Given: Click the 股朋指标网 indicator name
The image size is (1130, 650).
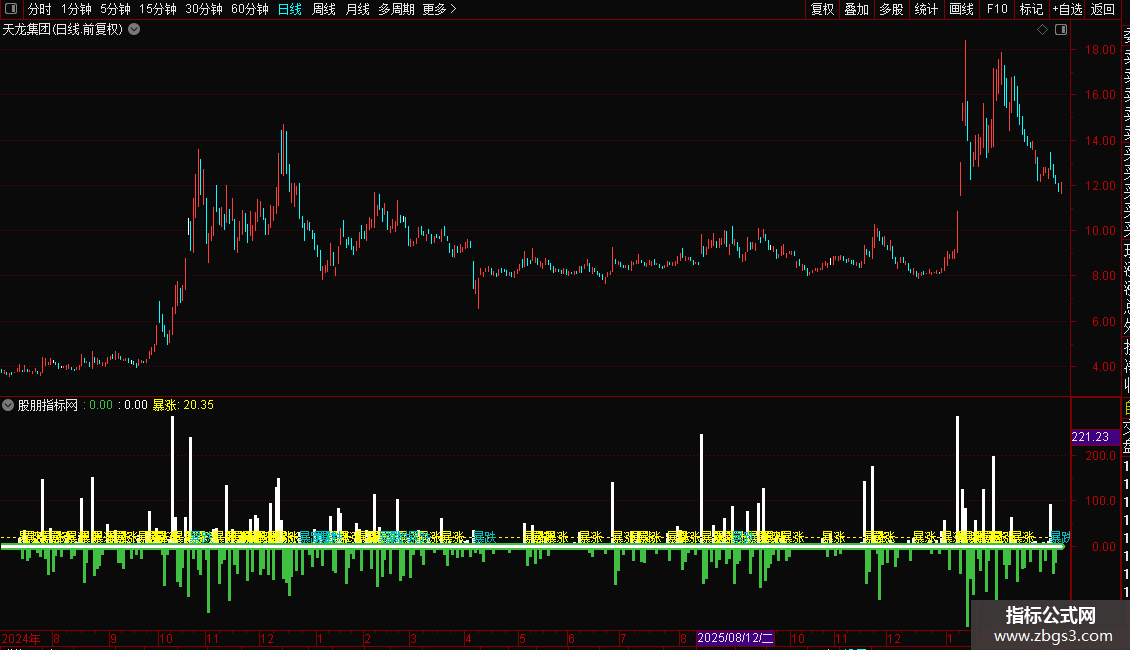Looking at the screenshot, I should (x=48, y=405).
